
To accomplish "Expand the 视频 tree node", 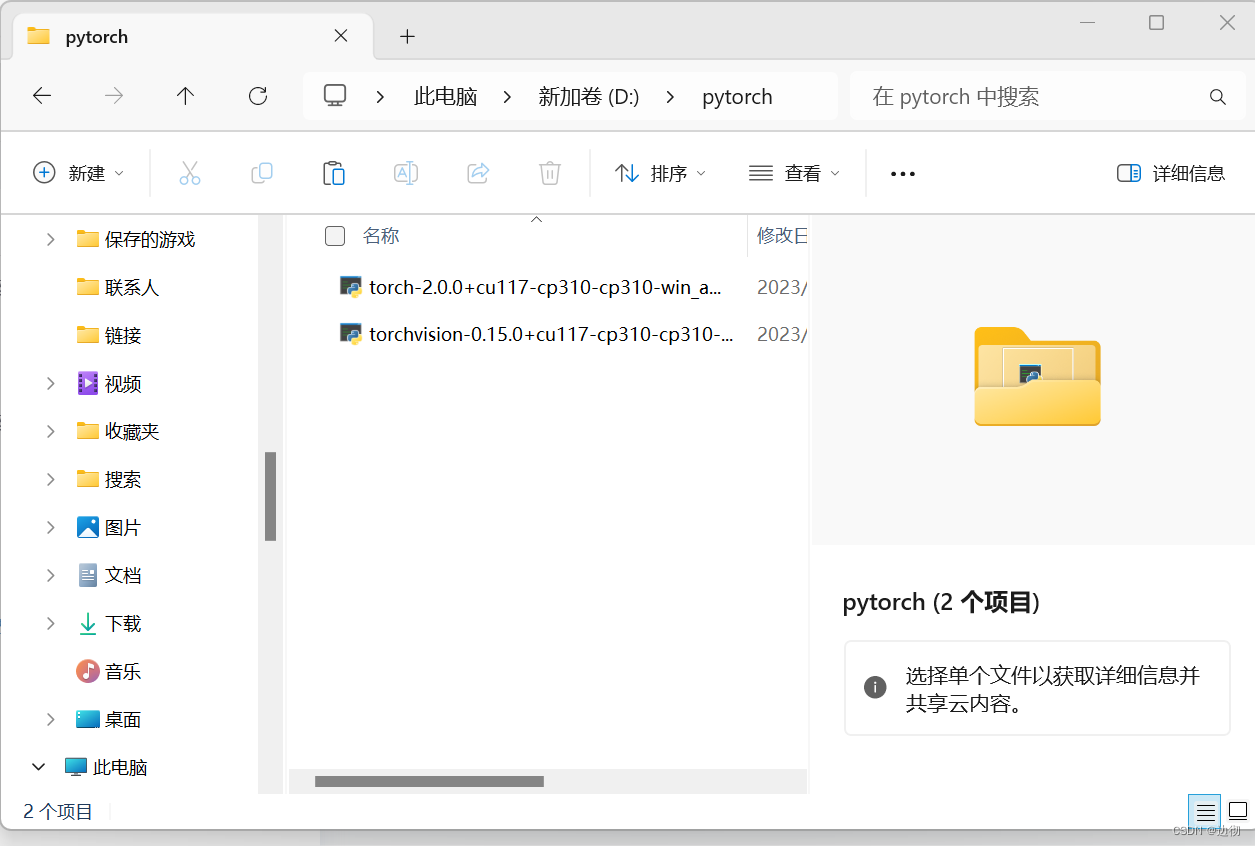I will click(51, 383).
